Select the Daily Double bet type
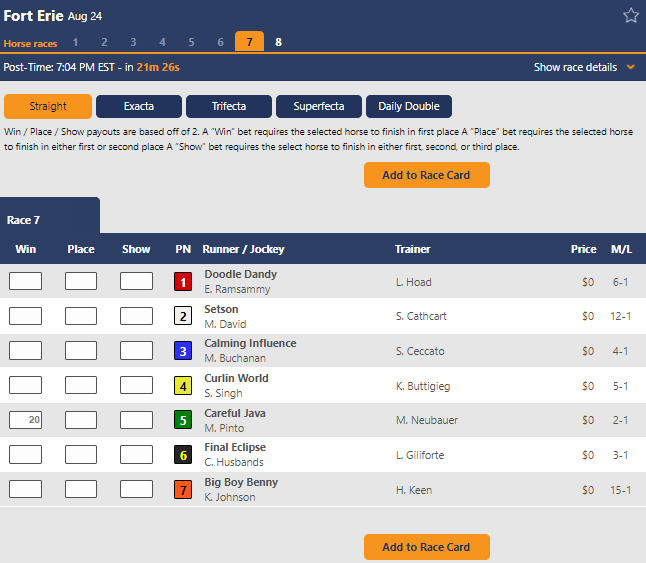 pyautogui.click(x=409, y=106)
